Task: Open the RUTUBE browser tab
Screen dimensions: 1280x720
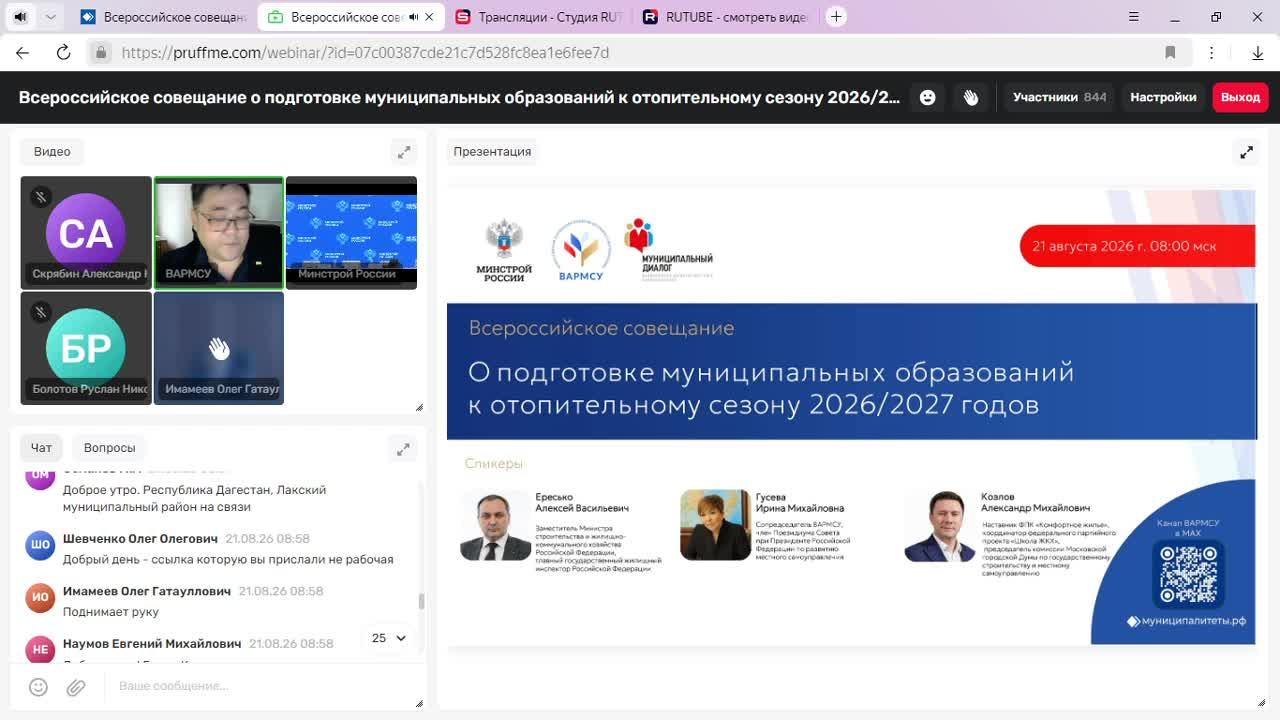Action: click(x=725, y=17)
